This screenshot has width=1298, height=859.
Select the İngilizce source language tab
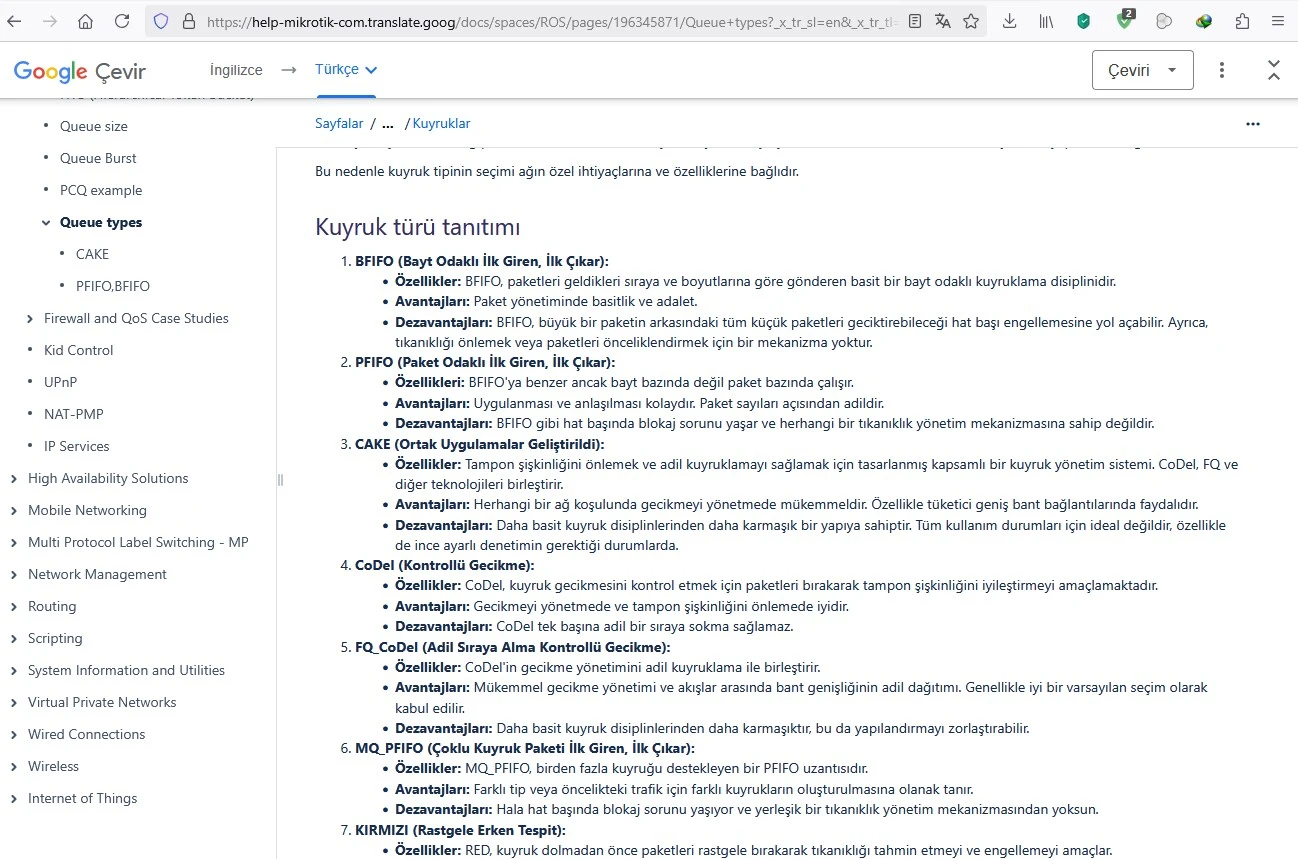236,70
